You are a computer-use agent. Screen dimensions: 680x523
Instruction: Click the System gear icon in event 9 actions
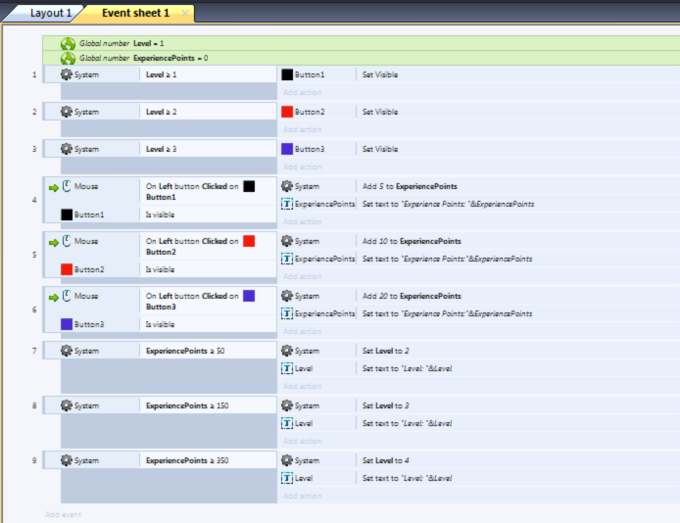coord(287,460)
